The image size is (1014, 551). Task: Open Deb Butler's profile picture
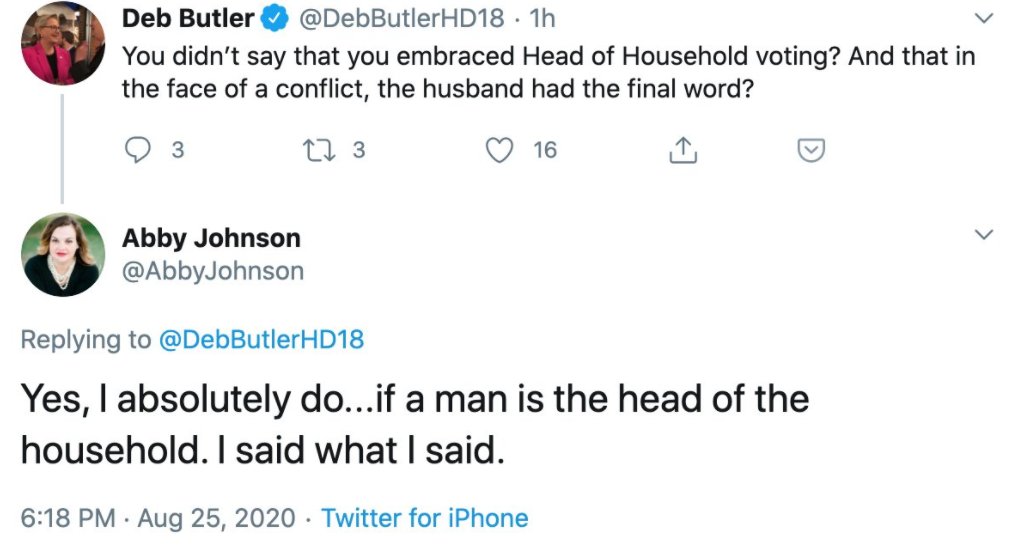[x=62, y=42]
